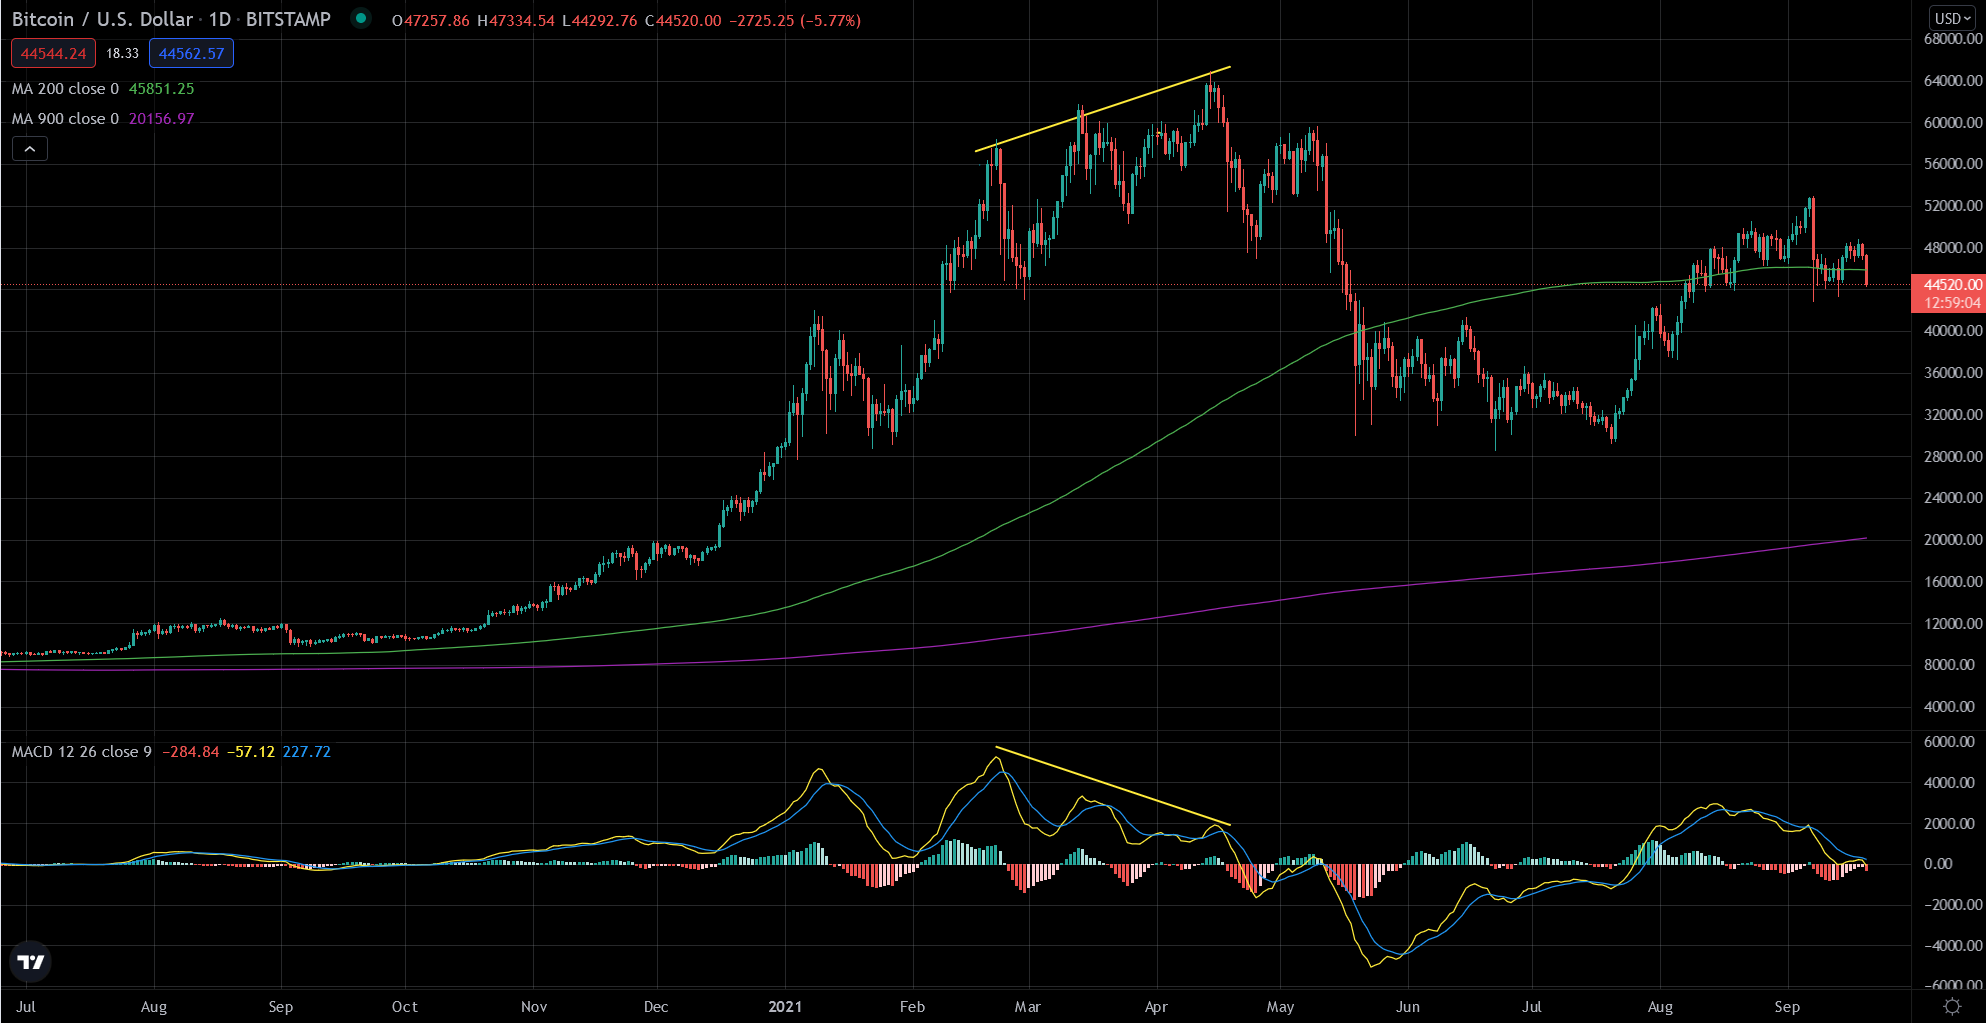Select the Bitcoin / U.S. Dollar symbol title
The width and height of the screenshot is (1986, 1023).
click(x=102, y=19)
